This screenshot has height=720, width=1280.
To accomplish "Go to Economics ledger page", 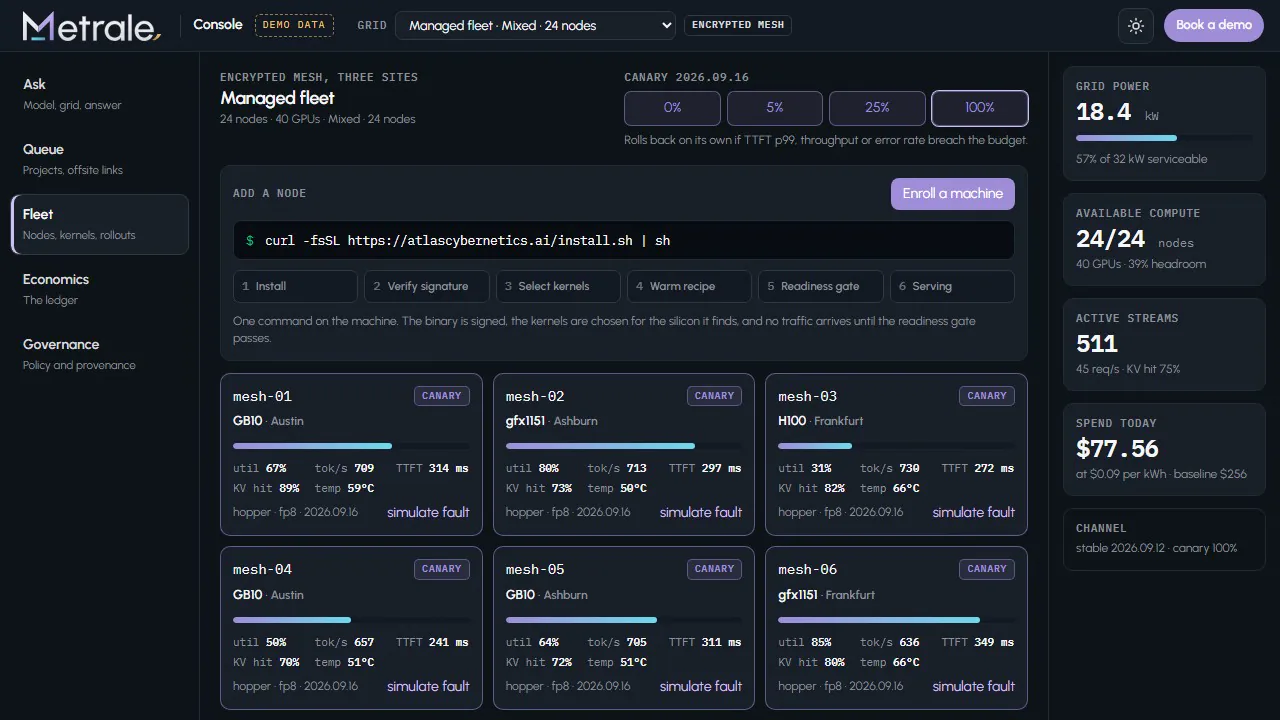I will coord(99,289).
